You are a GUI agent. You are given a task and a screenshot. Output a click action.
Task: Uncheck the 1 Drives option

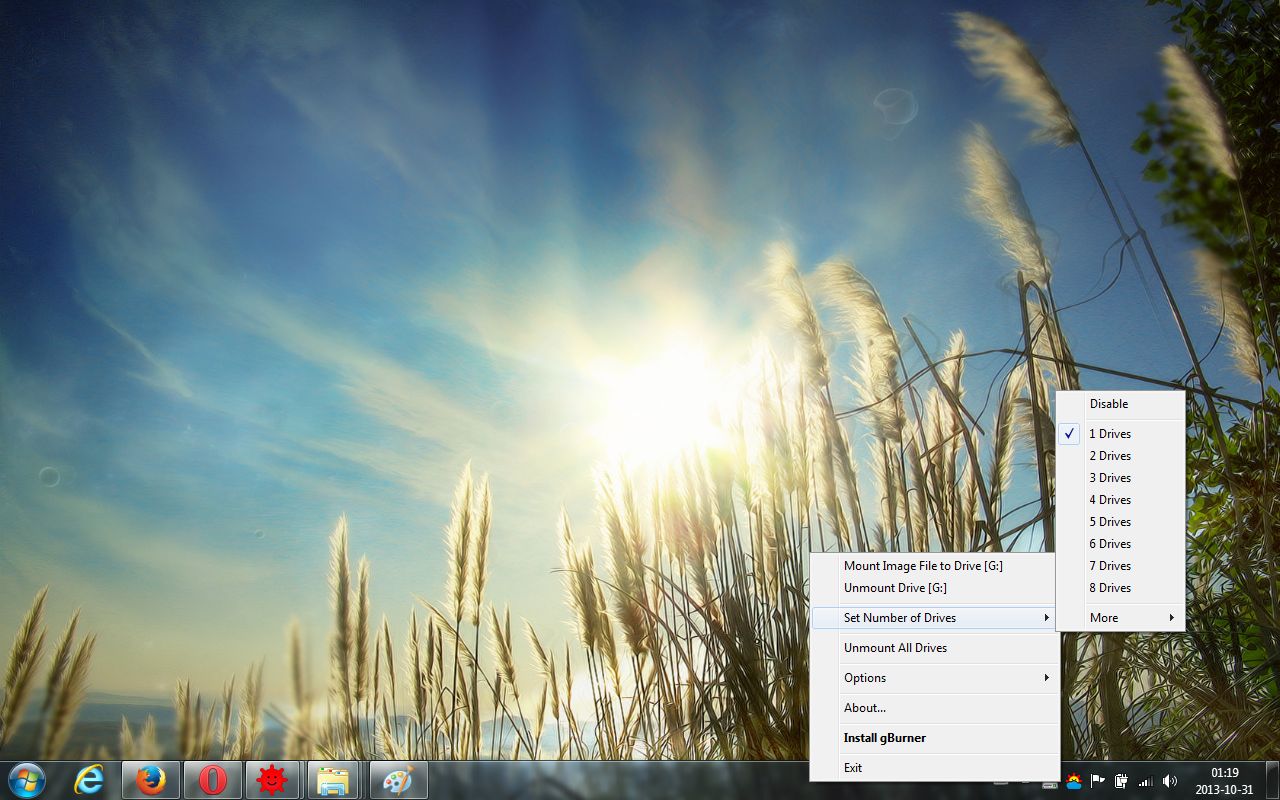pos(1110,433)
